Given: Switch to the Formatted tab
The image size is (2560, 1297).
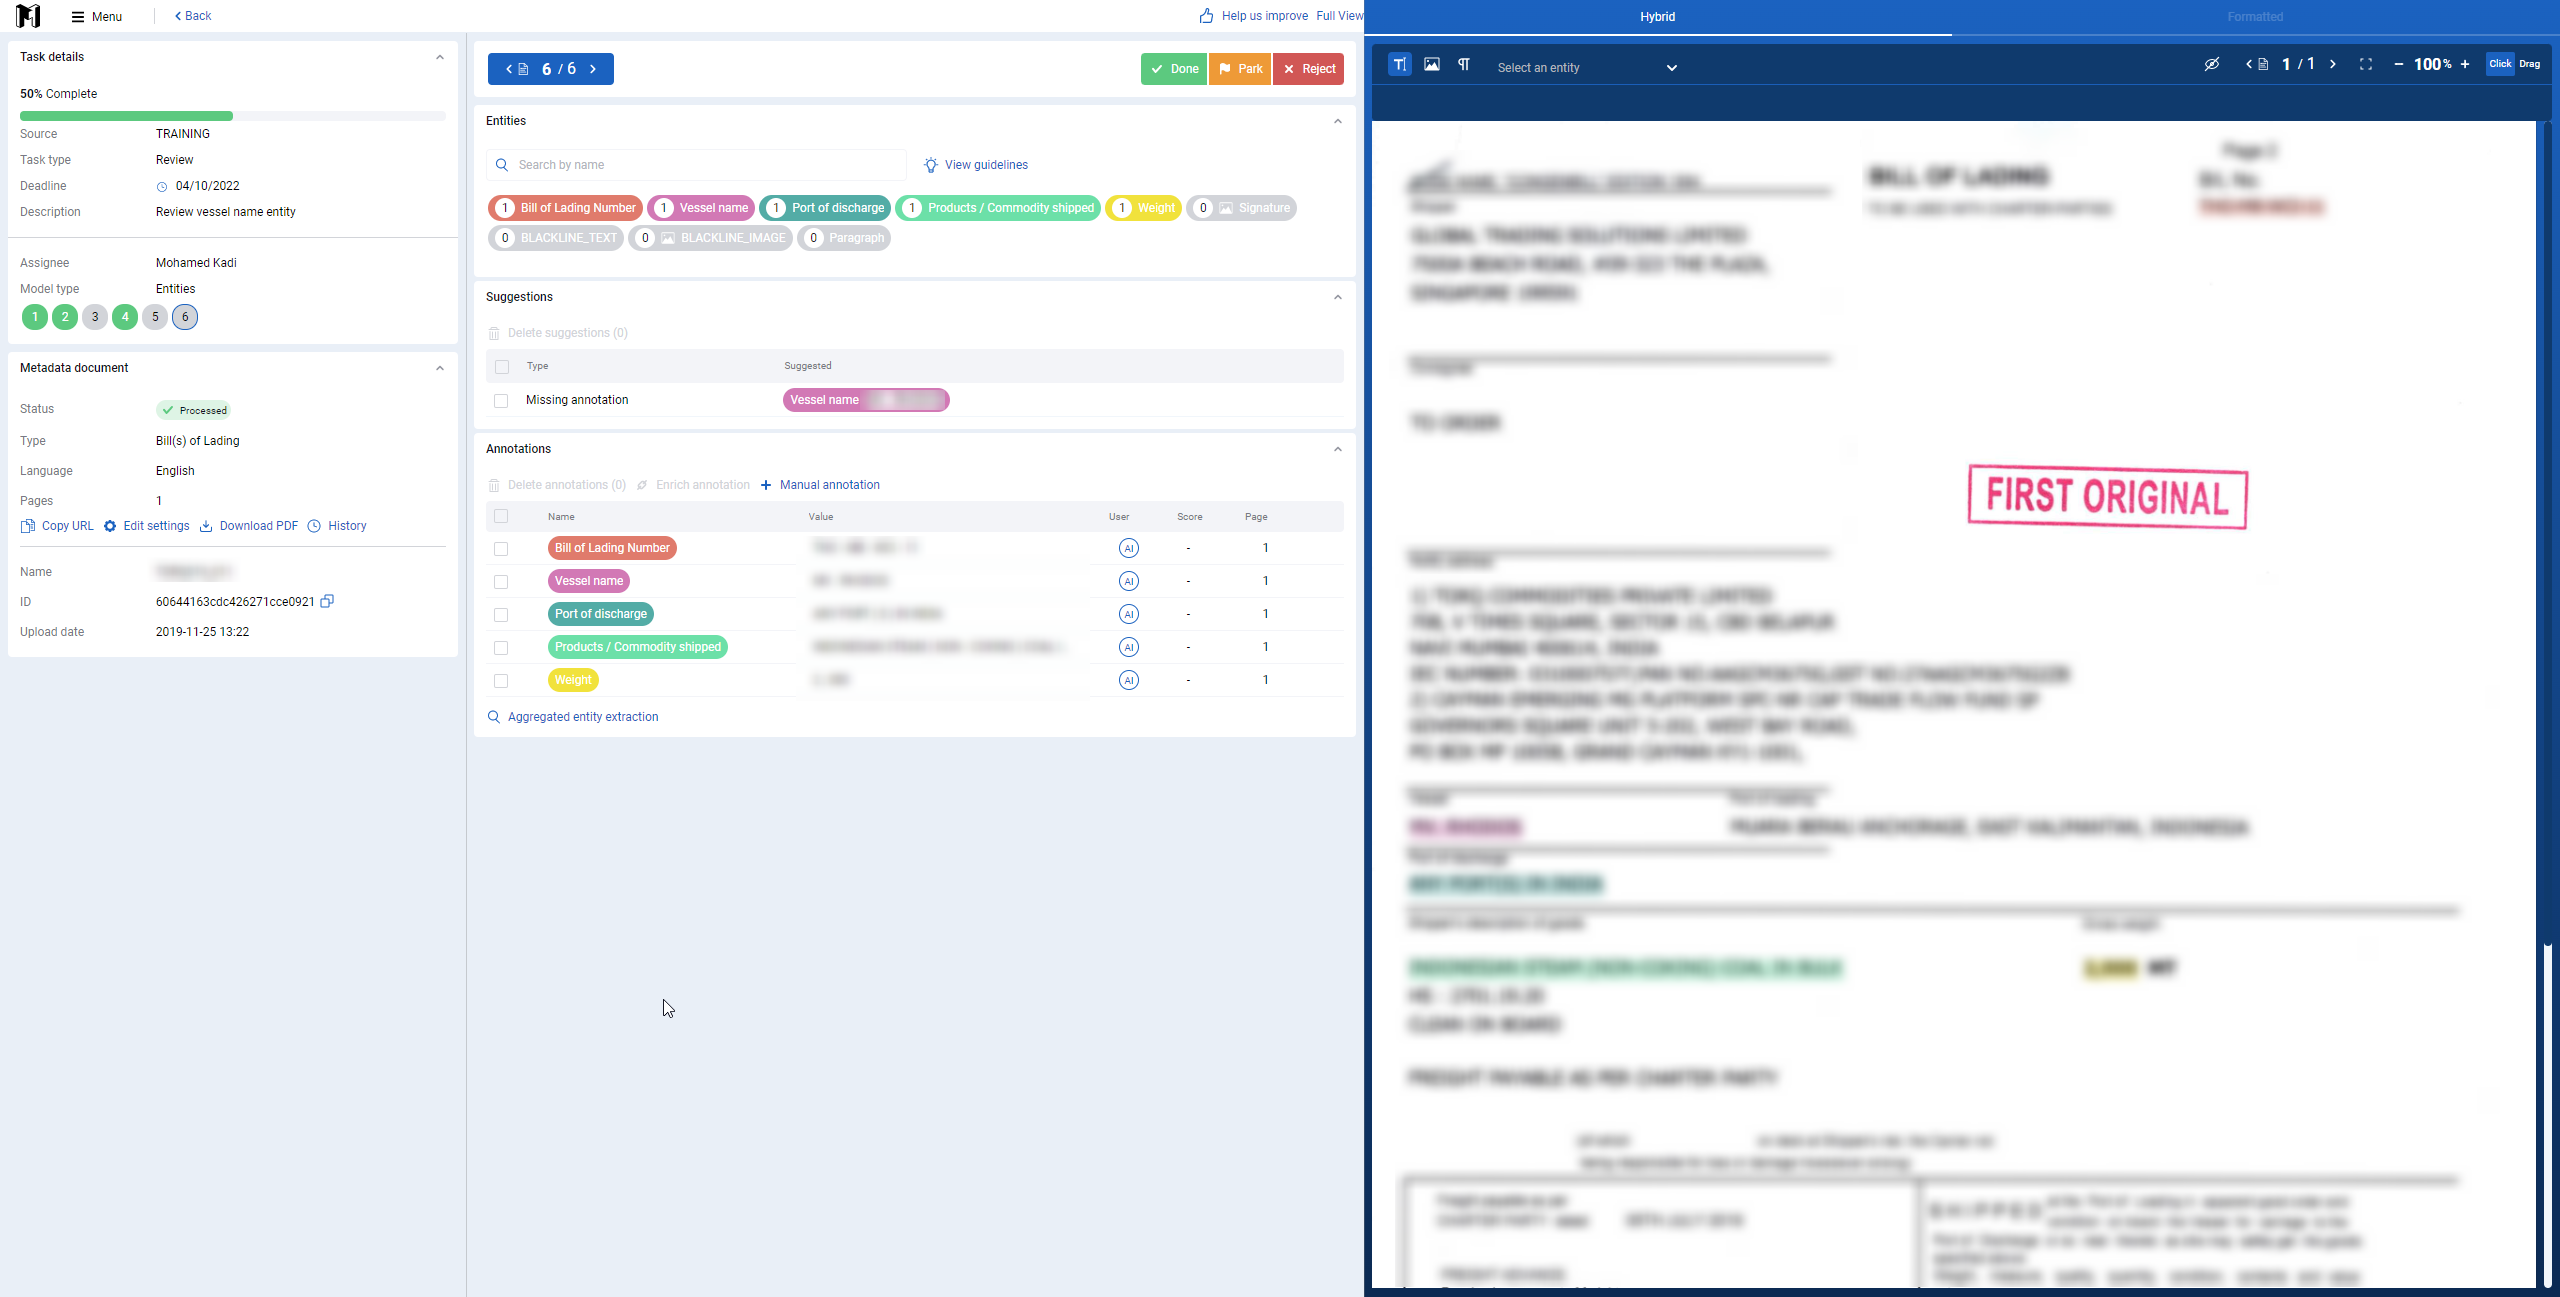Looking at the screenshot, I should pos(2255,17).
